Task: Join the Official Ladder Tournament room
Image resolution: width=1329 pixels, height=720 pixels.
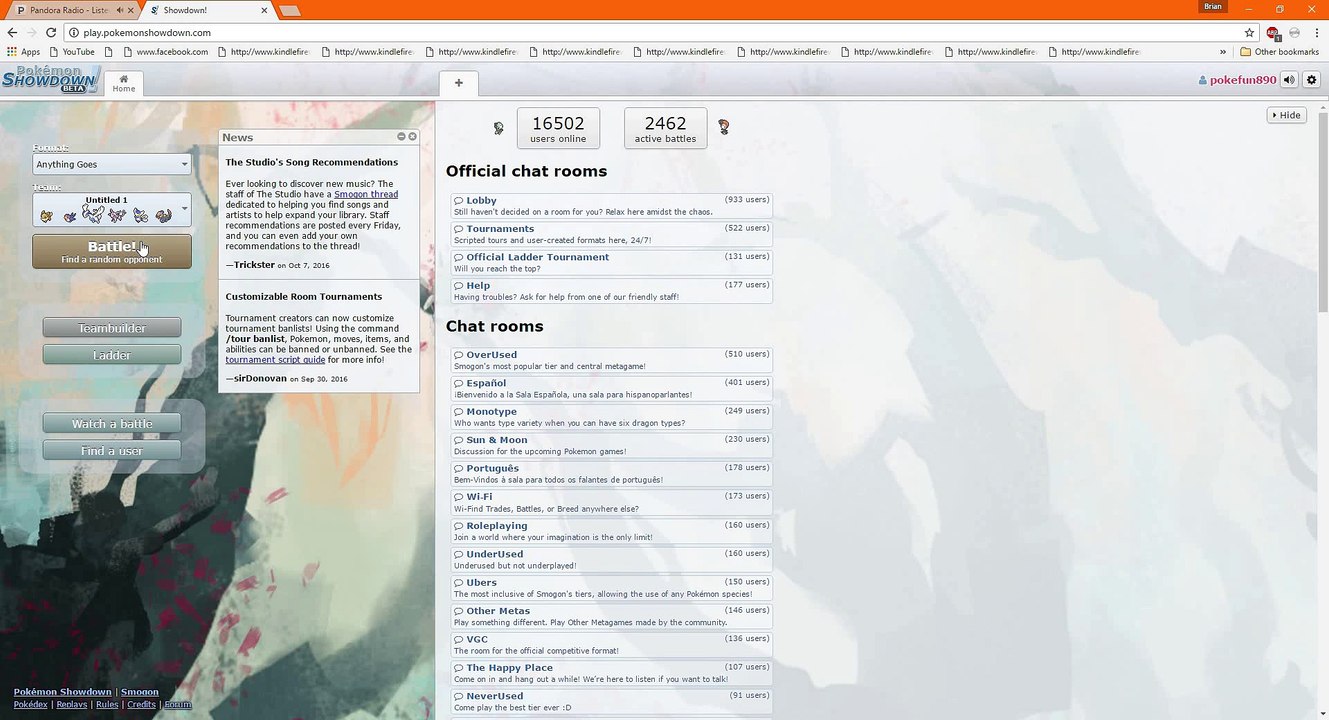Action: (612, 262)
